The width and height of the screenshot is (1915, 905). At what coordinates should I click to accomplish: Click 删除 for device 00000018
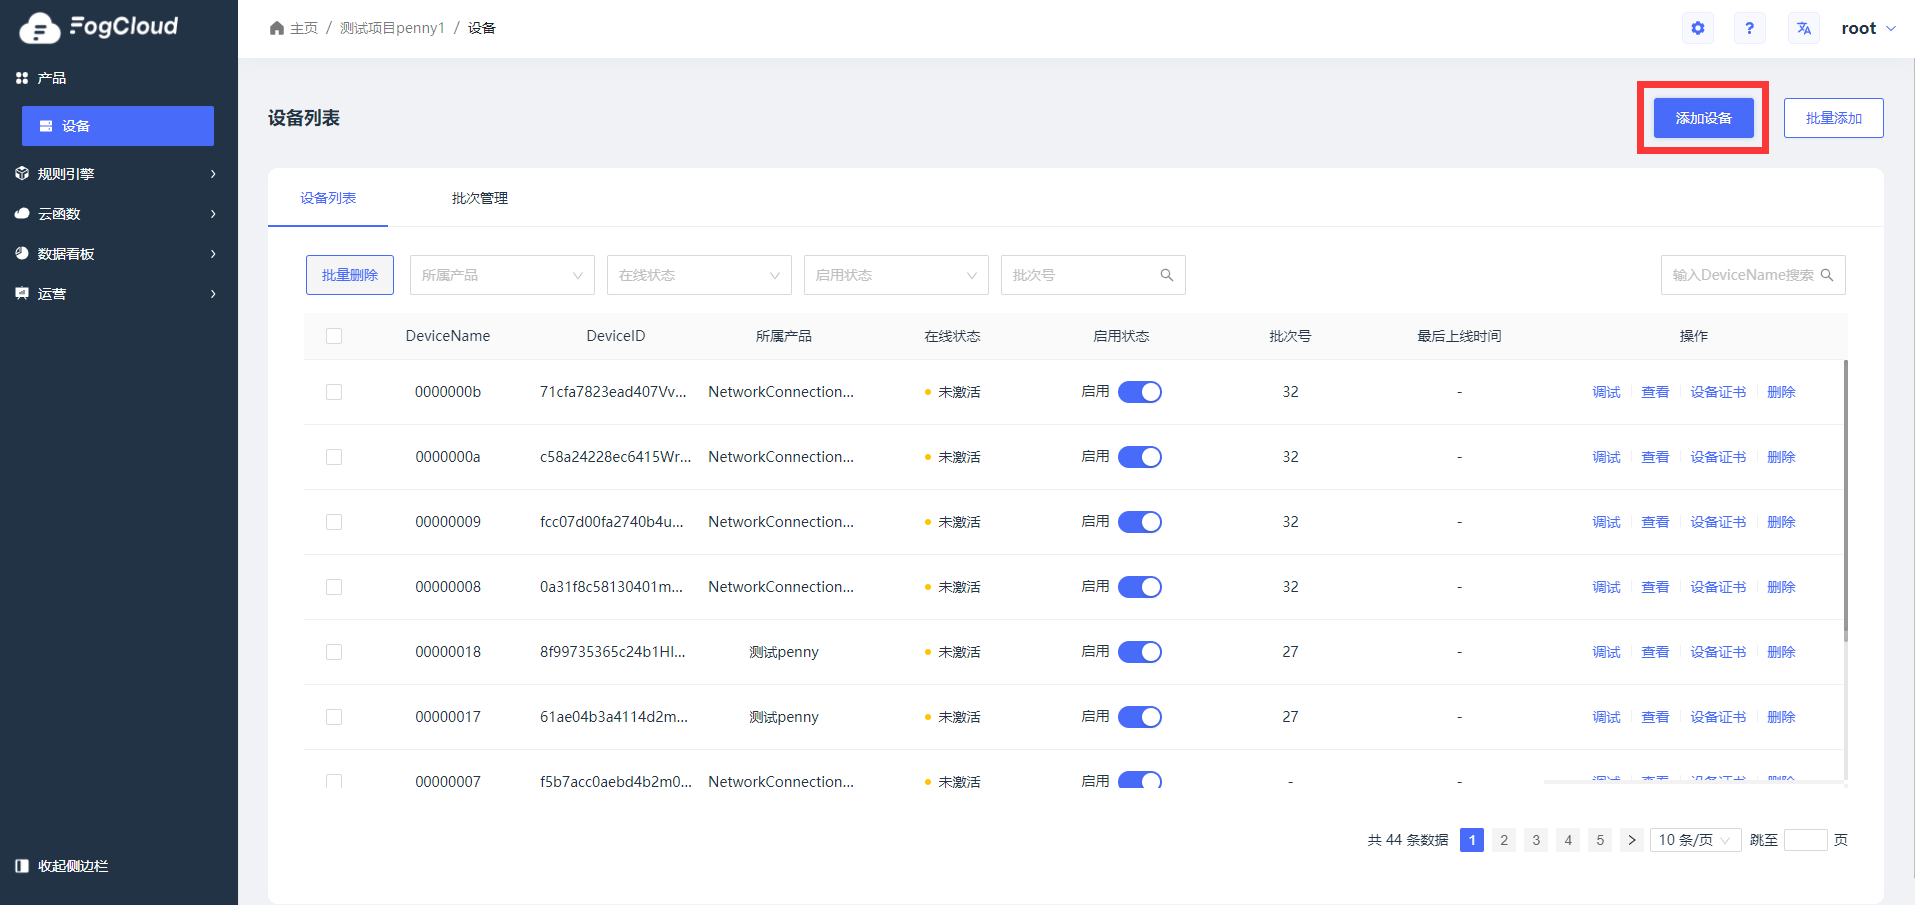tap(1781, 652)
